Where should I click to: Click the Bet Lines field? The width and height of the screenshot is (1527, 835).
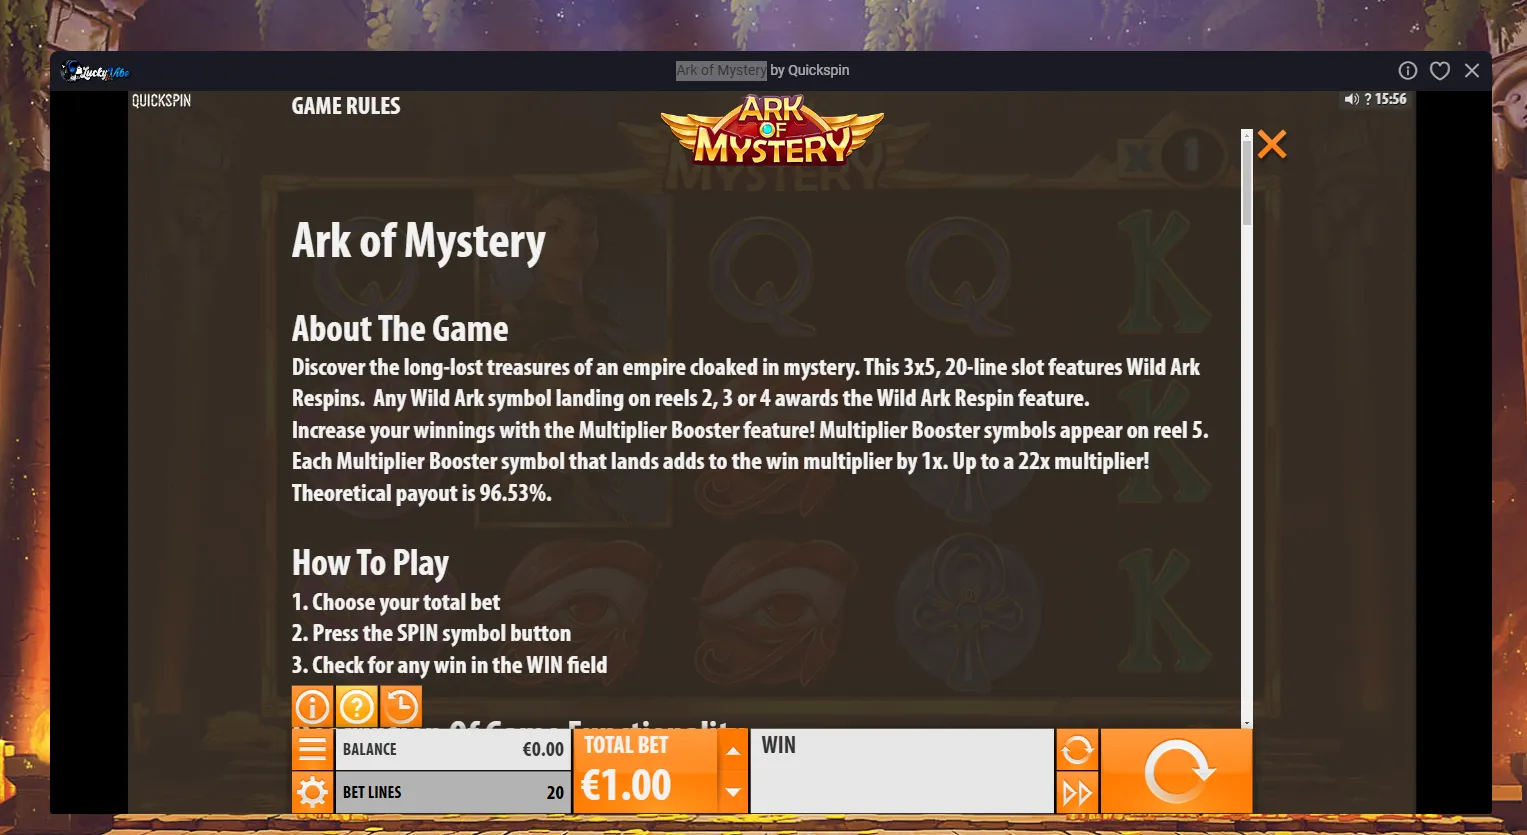tap(453, 792)
